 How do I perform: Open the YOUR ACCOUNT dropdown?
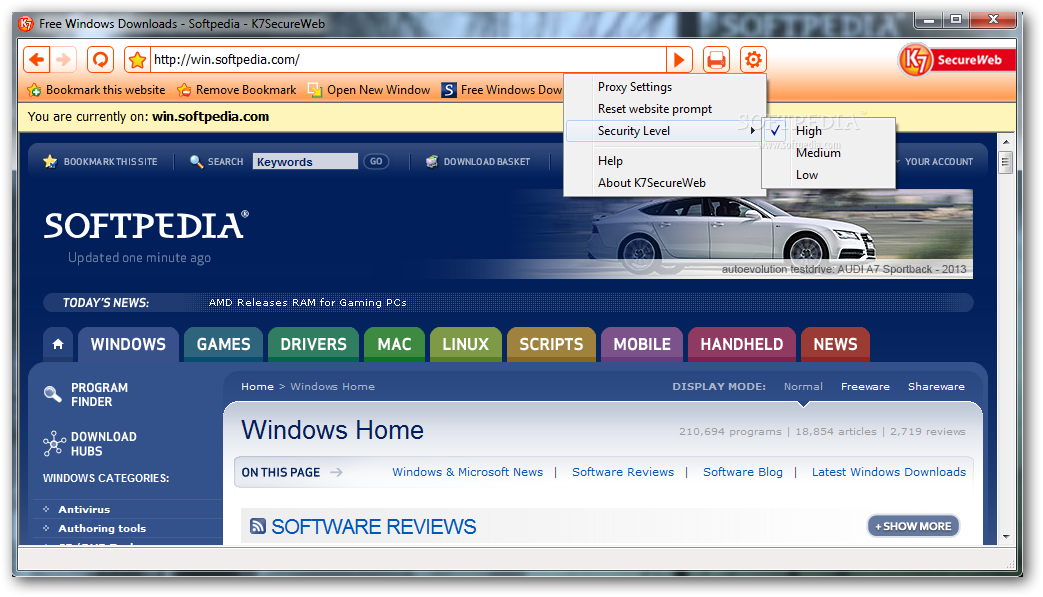pos(935,162)
